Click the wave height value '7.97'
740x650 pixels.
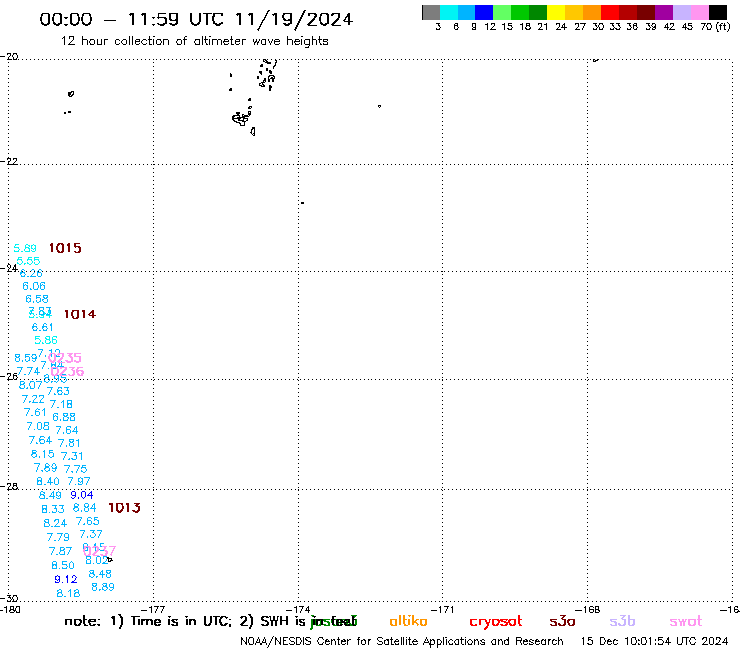[x=79, y=481]
